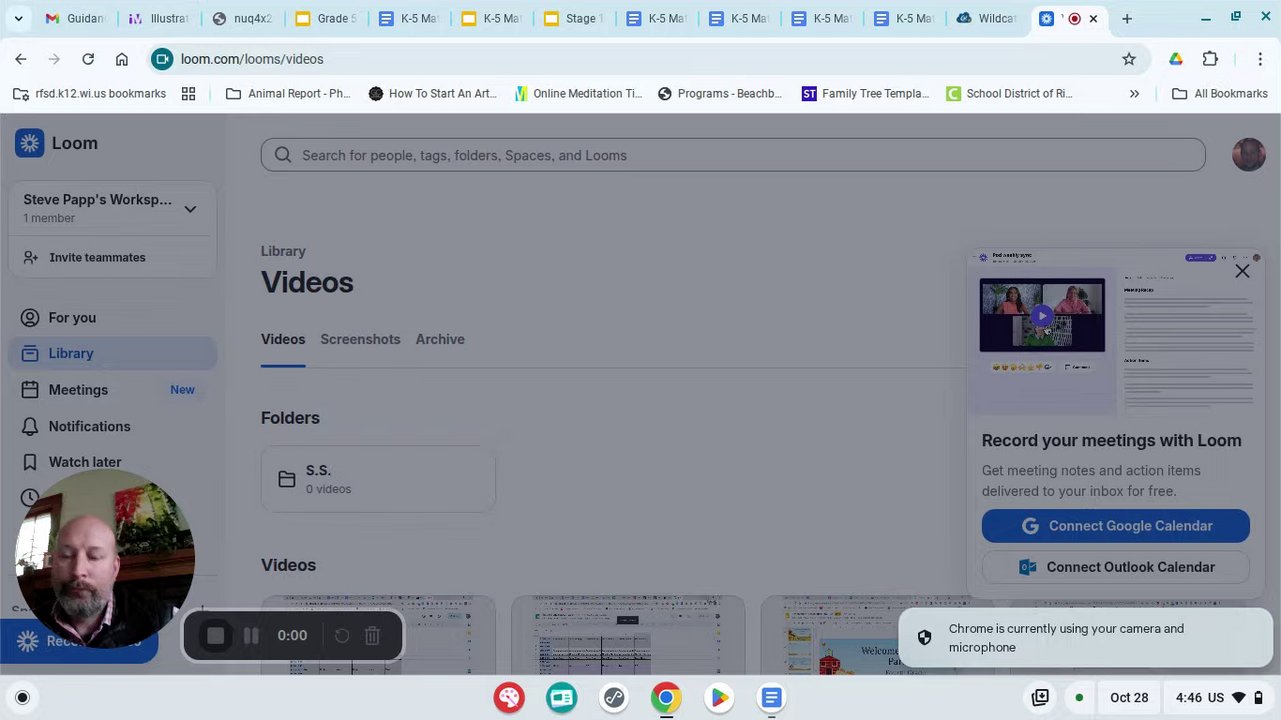Open the Programs - Beachb... bookmark
This screenshot has height=720, width=1281.
(x=720, y=94)
